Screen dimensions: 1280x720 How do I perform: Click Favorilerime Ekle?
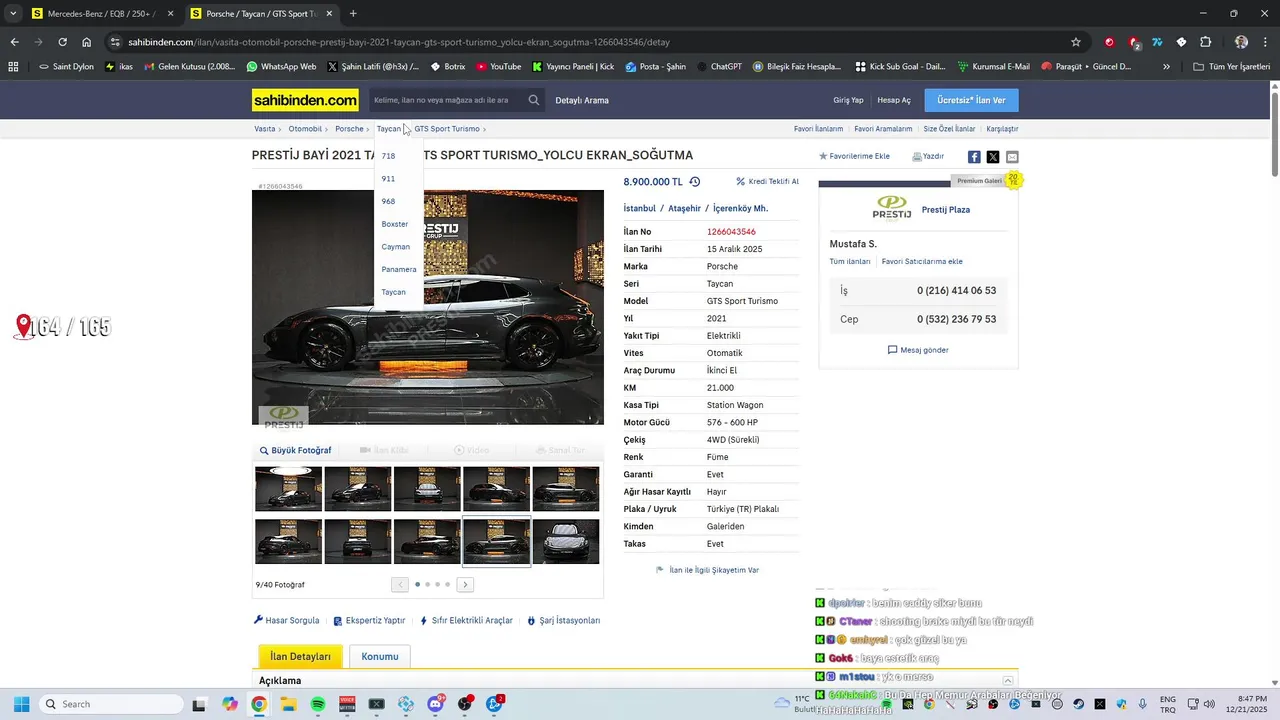click(x=854, y=156)
